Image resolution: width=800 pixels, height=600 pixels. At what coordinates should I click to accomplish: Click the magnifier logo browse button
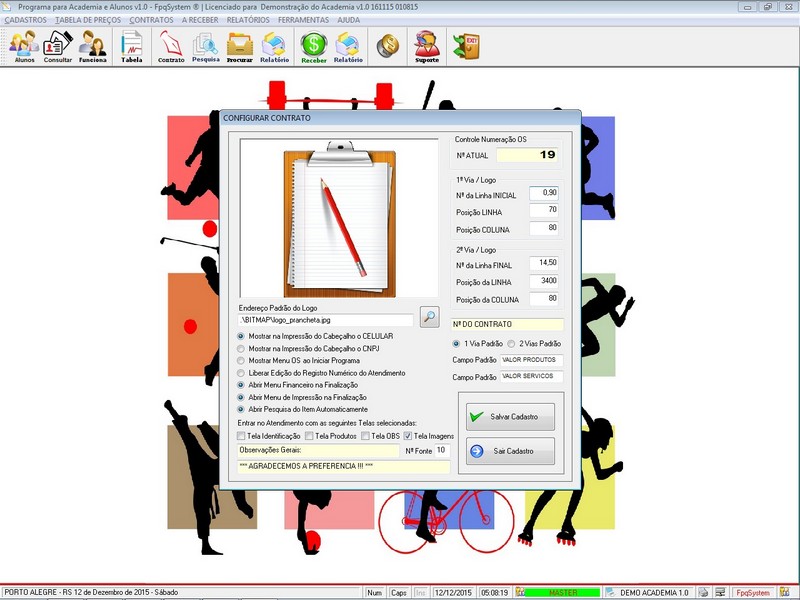430,317
